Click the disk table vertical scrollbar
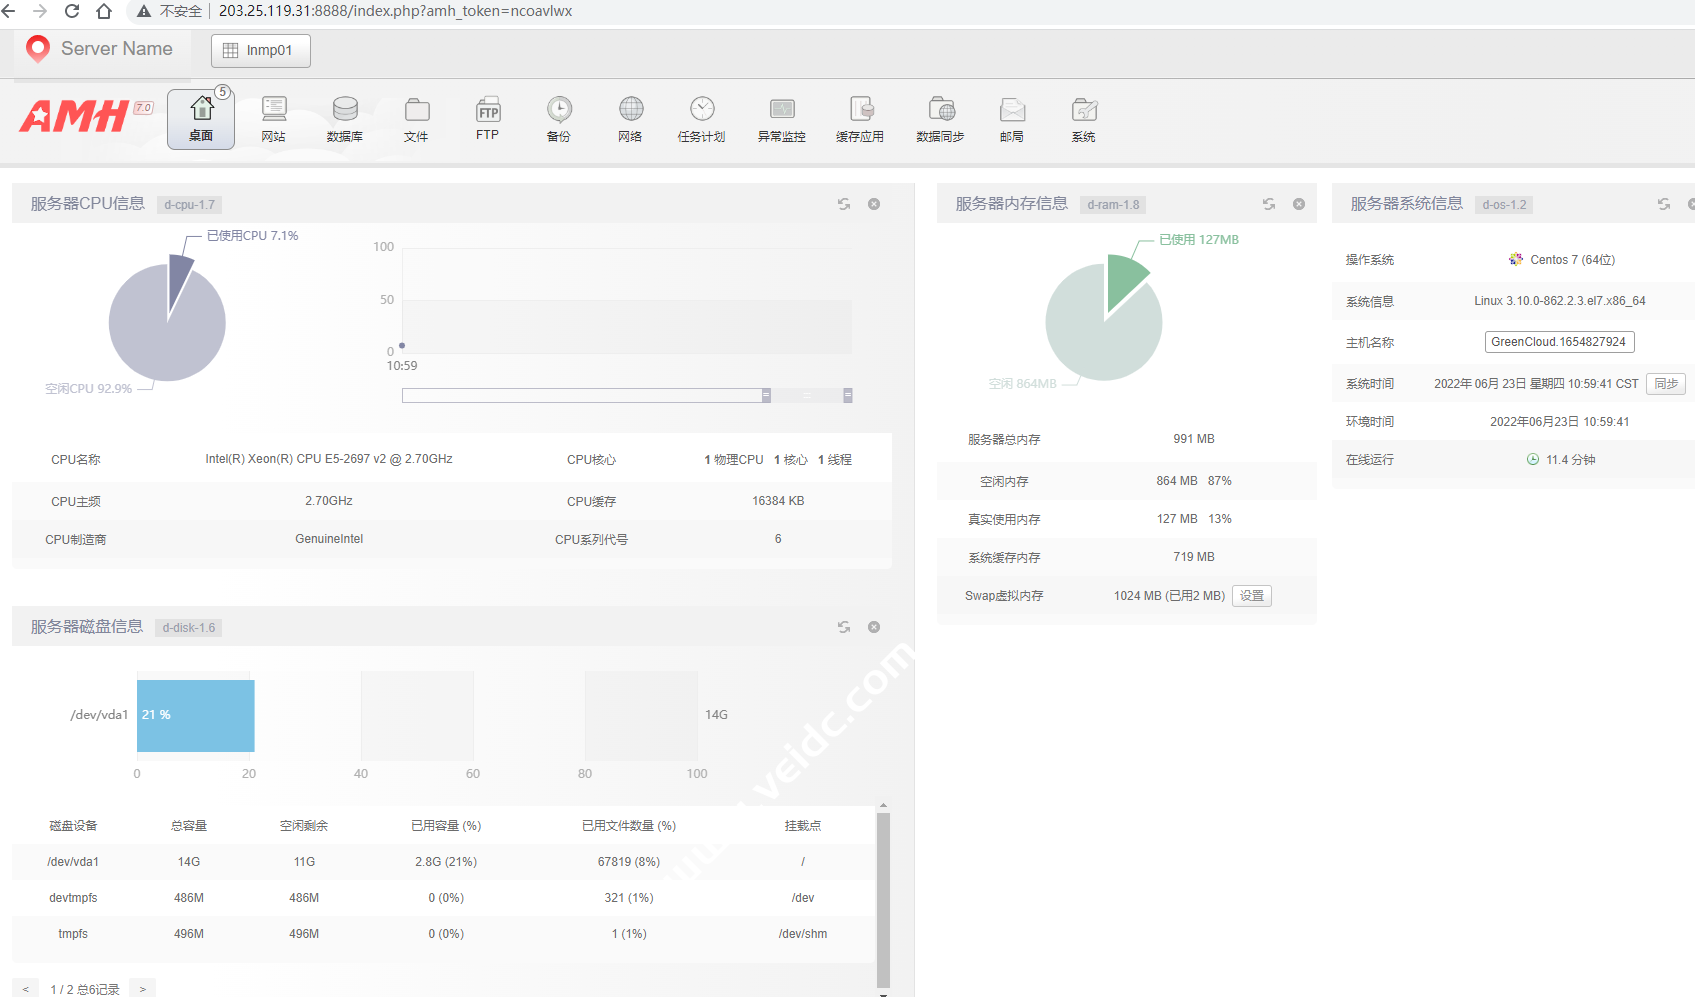 coord(883,898)
